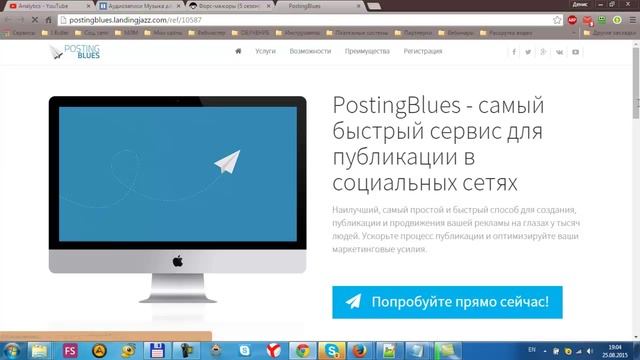Open the YouTube social icon in header
Viewport: 640px width, 360px height.
(576, 52)
